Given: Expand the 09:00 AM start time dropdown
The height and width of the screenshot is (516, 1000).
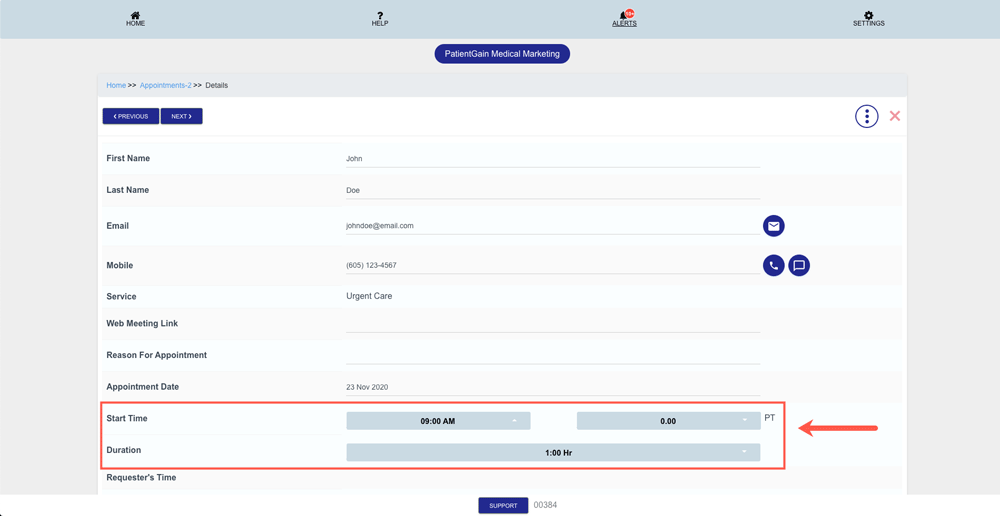Looking at the screenshot, I should (x=438, y=421).
